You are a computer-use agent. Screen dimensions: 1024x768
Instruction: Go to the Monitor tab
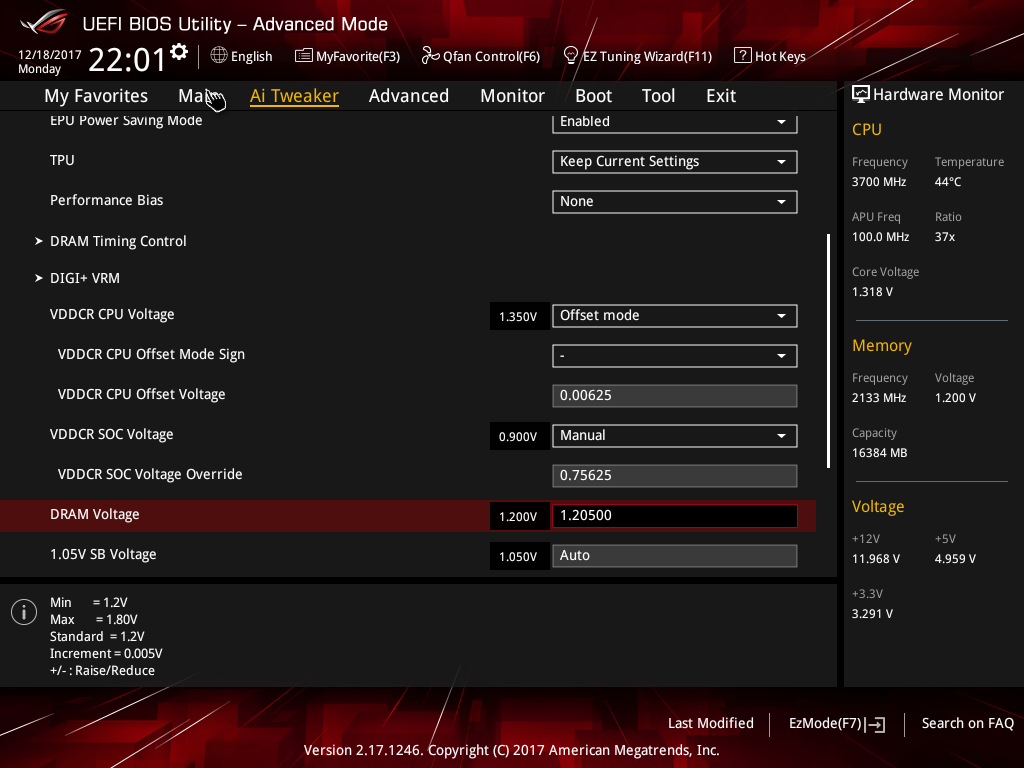pyautogui.click(x=512, y=96)
